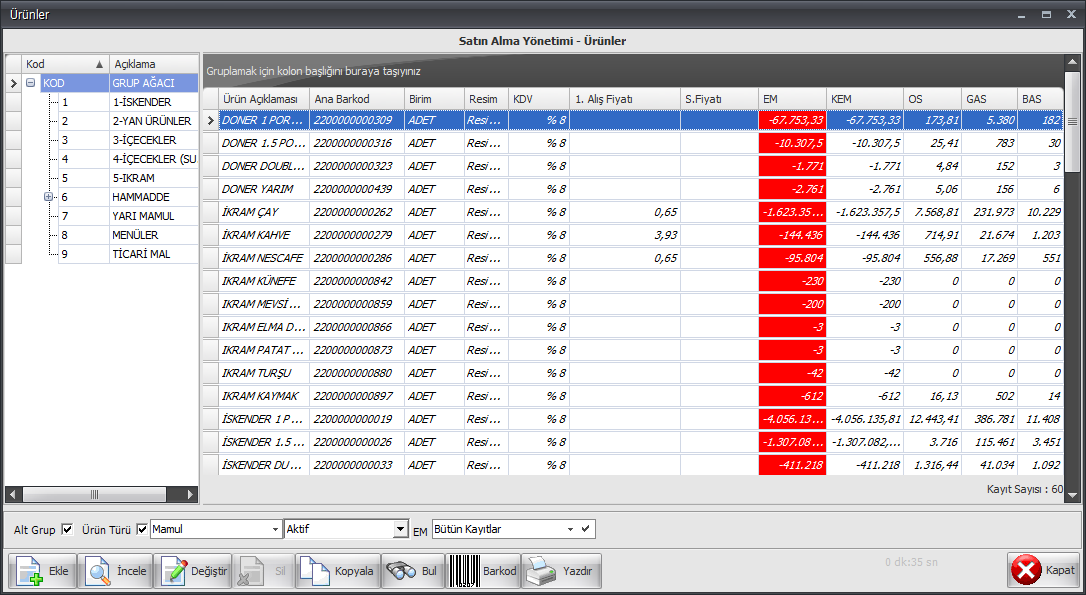This screenshot has width=1086, height=595.
Task: Click grid scrollbar up arrow
Action: point(1073,62)
